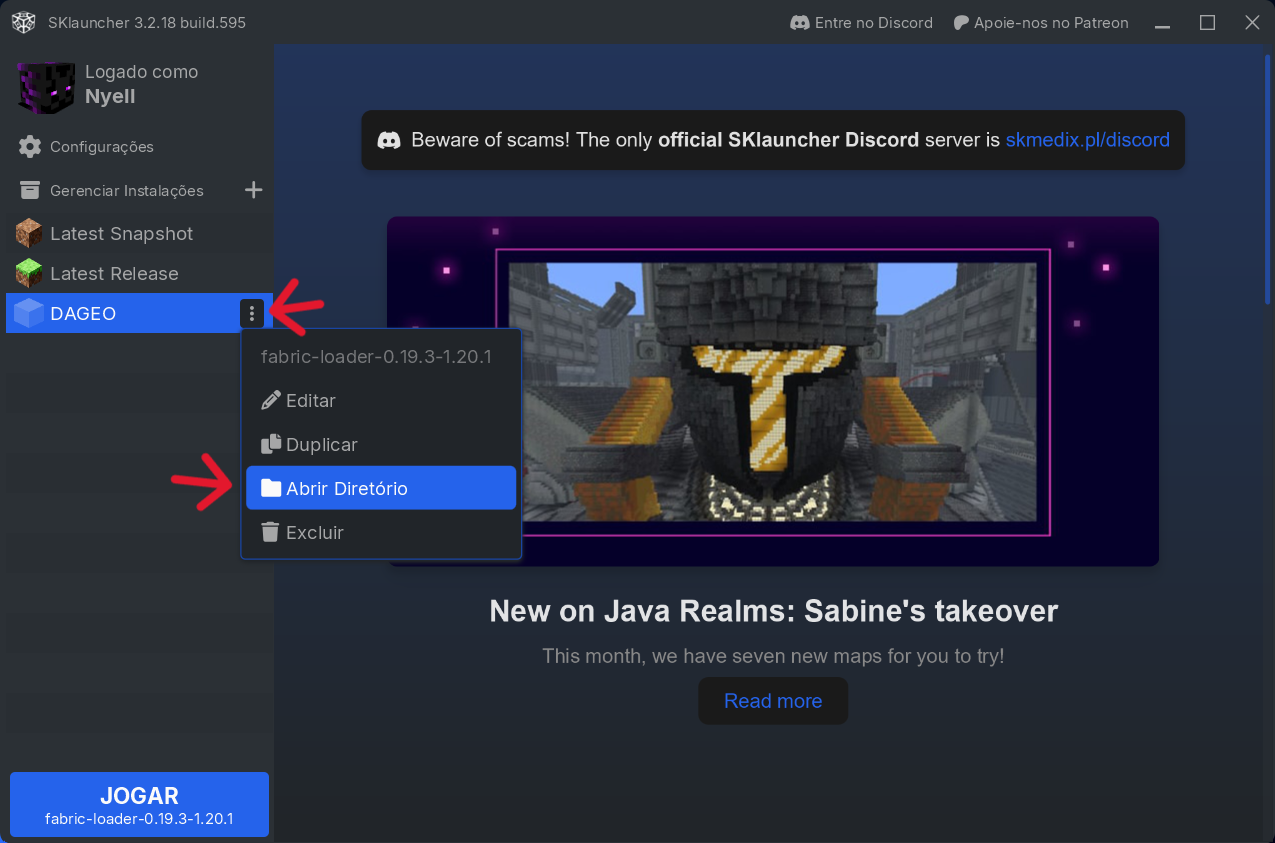Viewport: 1275px width, 843px height.
Task: Click the trash icon beside Excluir
Action: point(271,532)
